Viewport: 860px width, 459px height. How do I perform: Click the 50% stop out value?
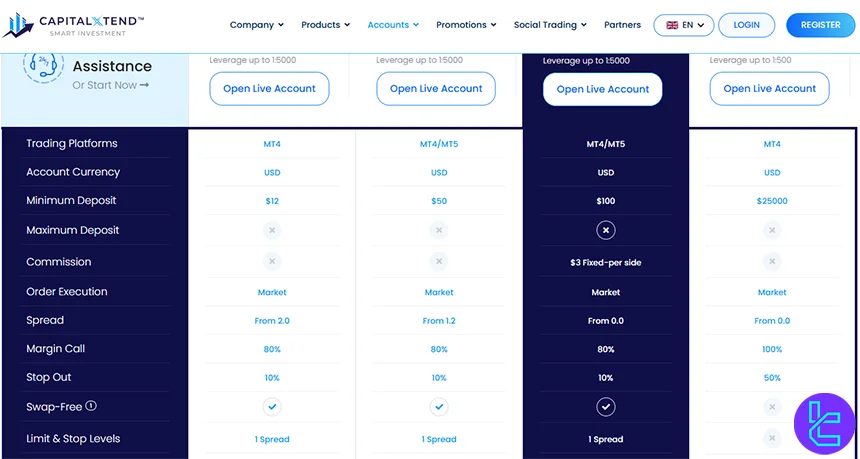click(772, 378)
